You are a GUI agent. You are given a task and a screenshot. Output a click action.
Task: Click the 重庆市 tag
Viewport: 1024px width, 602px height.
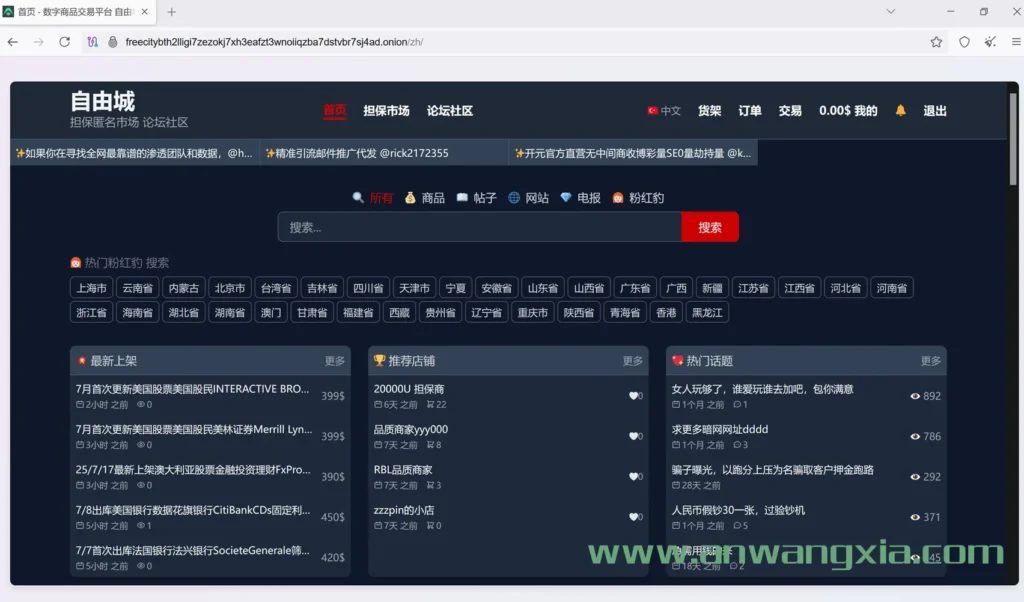(532, 313)
